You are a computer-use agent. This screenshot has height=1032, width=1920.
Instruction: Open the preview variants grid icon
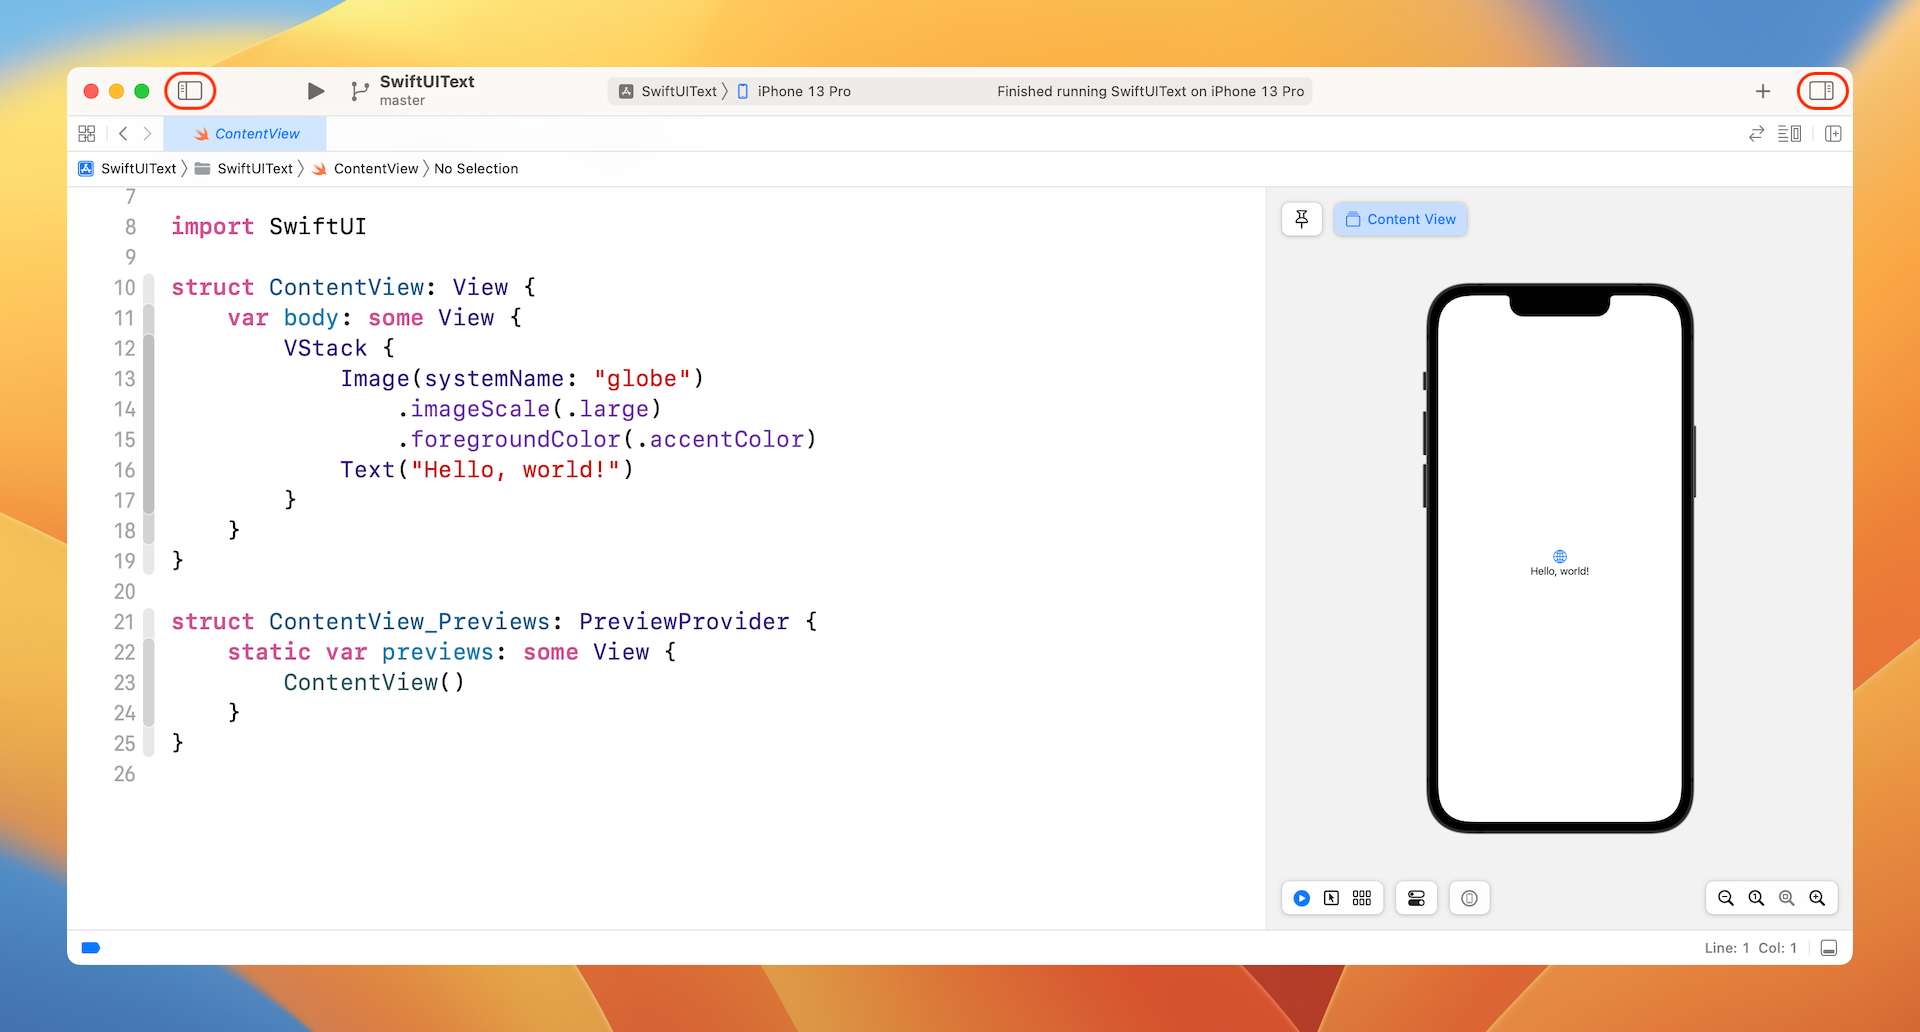pos(1362,898)
